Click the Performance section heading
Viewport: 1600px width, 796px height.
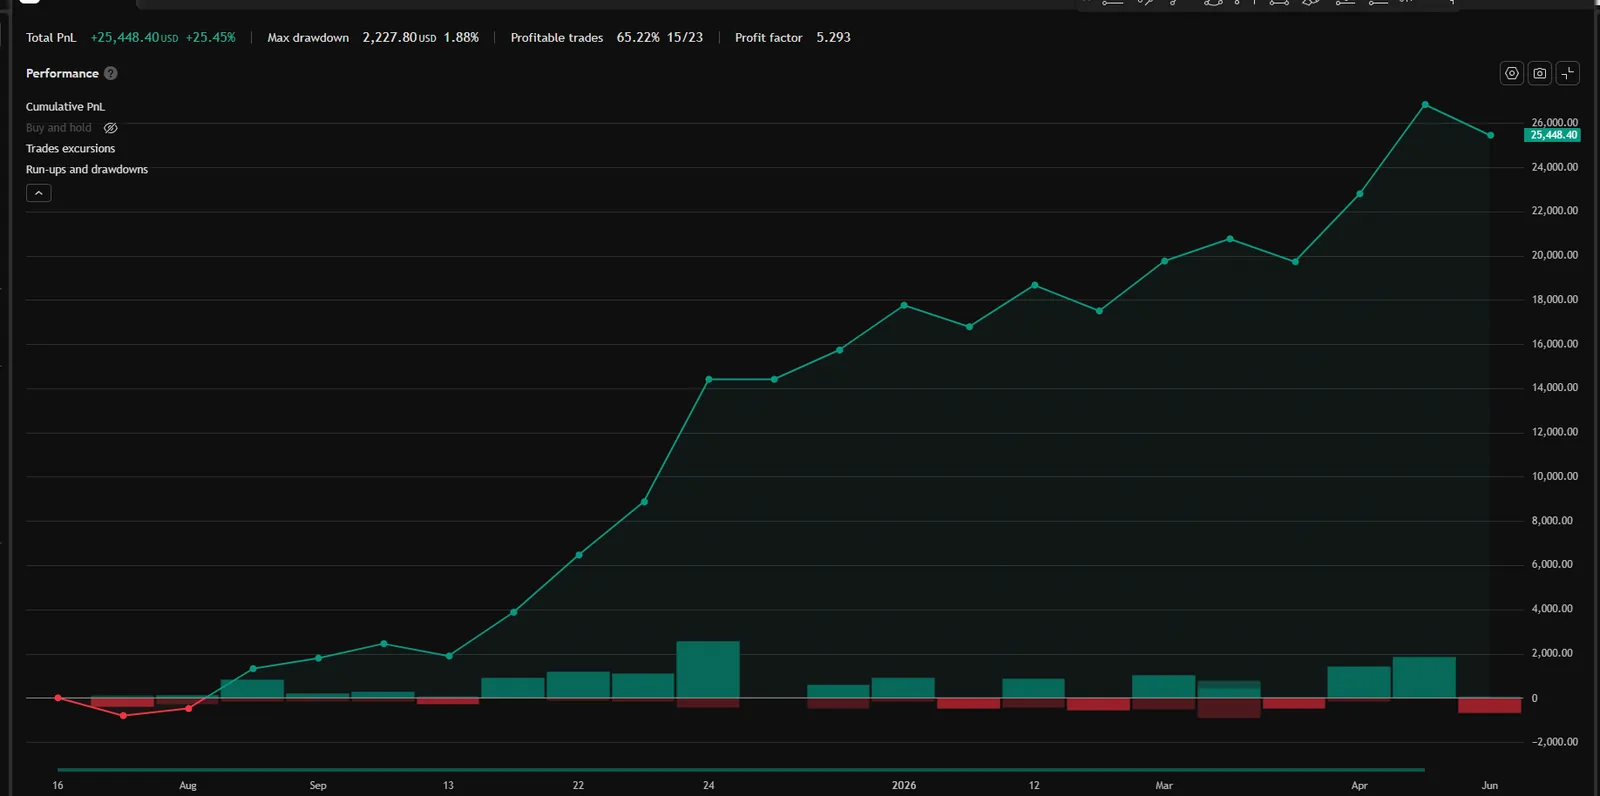click(62, 73)
